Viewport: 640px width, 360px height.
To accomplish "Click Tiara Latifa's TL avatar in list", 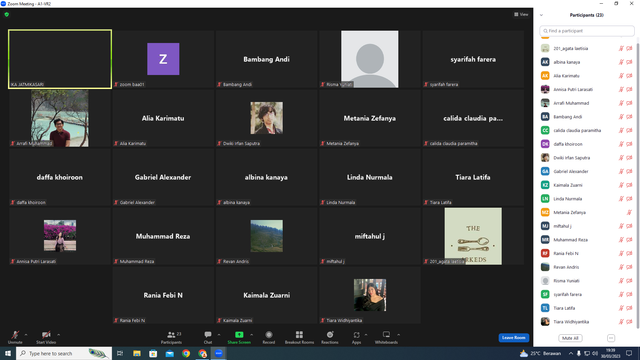I will tap(545, 308).
